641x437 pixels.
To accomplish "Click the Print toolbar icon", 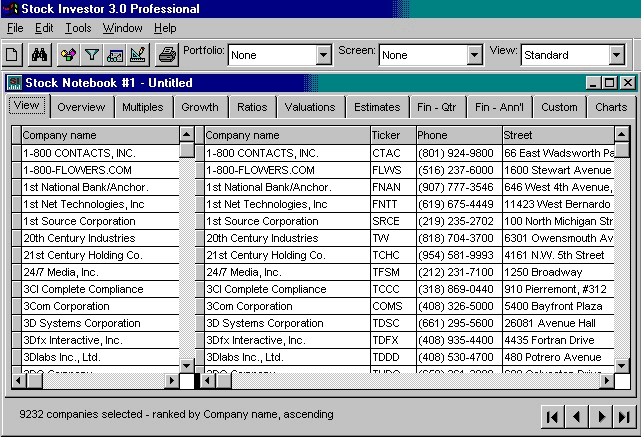I will 167,54.
